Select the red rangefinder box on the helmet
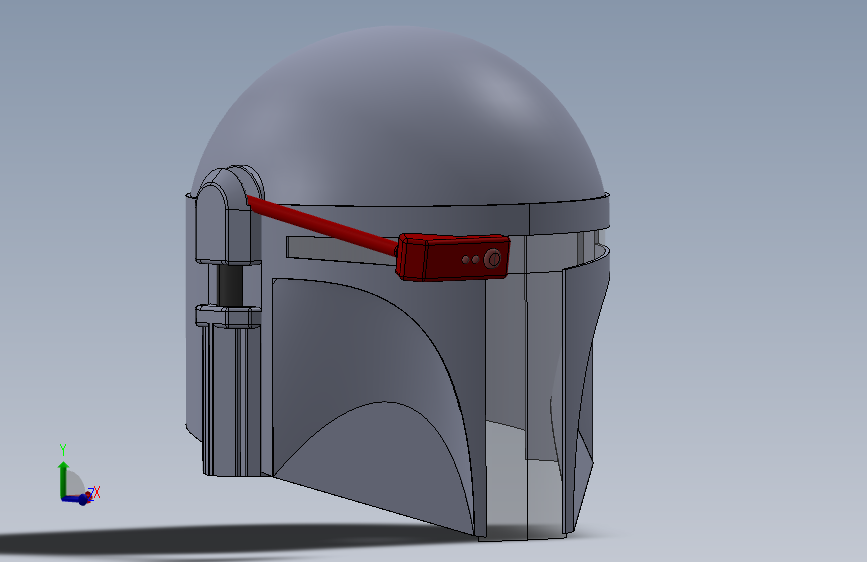Viewport: 867px width, 562px height. pos(453,257)
